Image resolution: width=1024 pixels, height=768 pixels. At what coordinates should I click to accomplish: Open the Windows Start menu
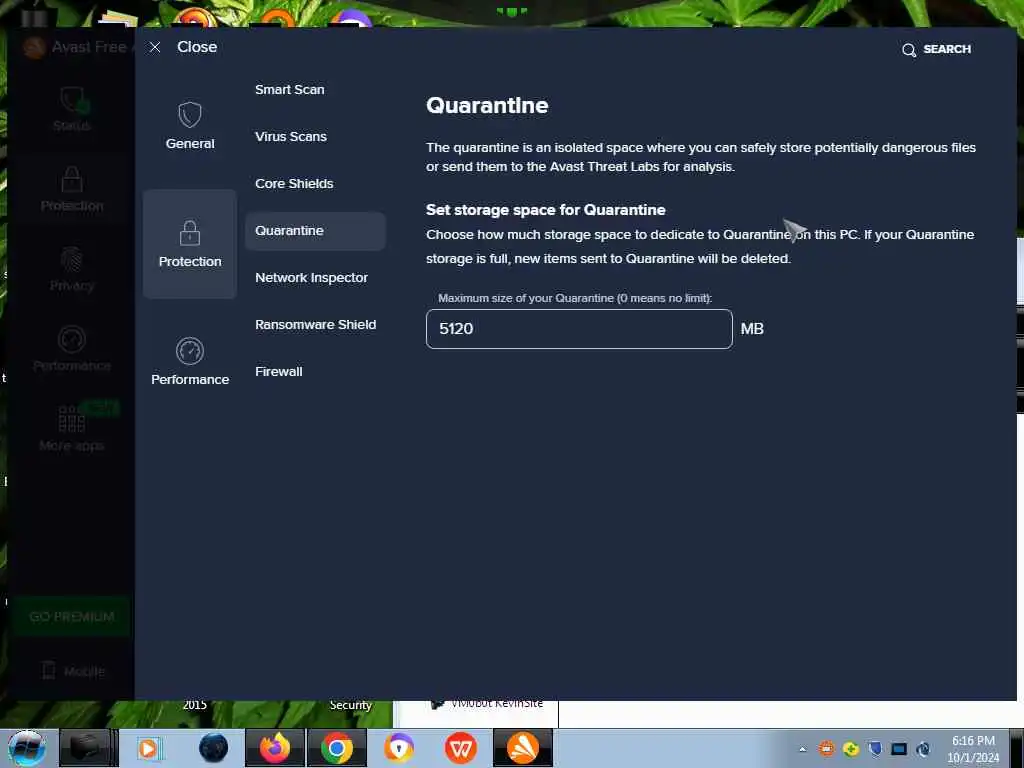coord(26,748)
